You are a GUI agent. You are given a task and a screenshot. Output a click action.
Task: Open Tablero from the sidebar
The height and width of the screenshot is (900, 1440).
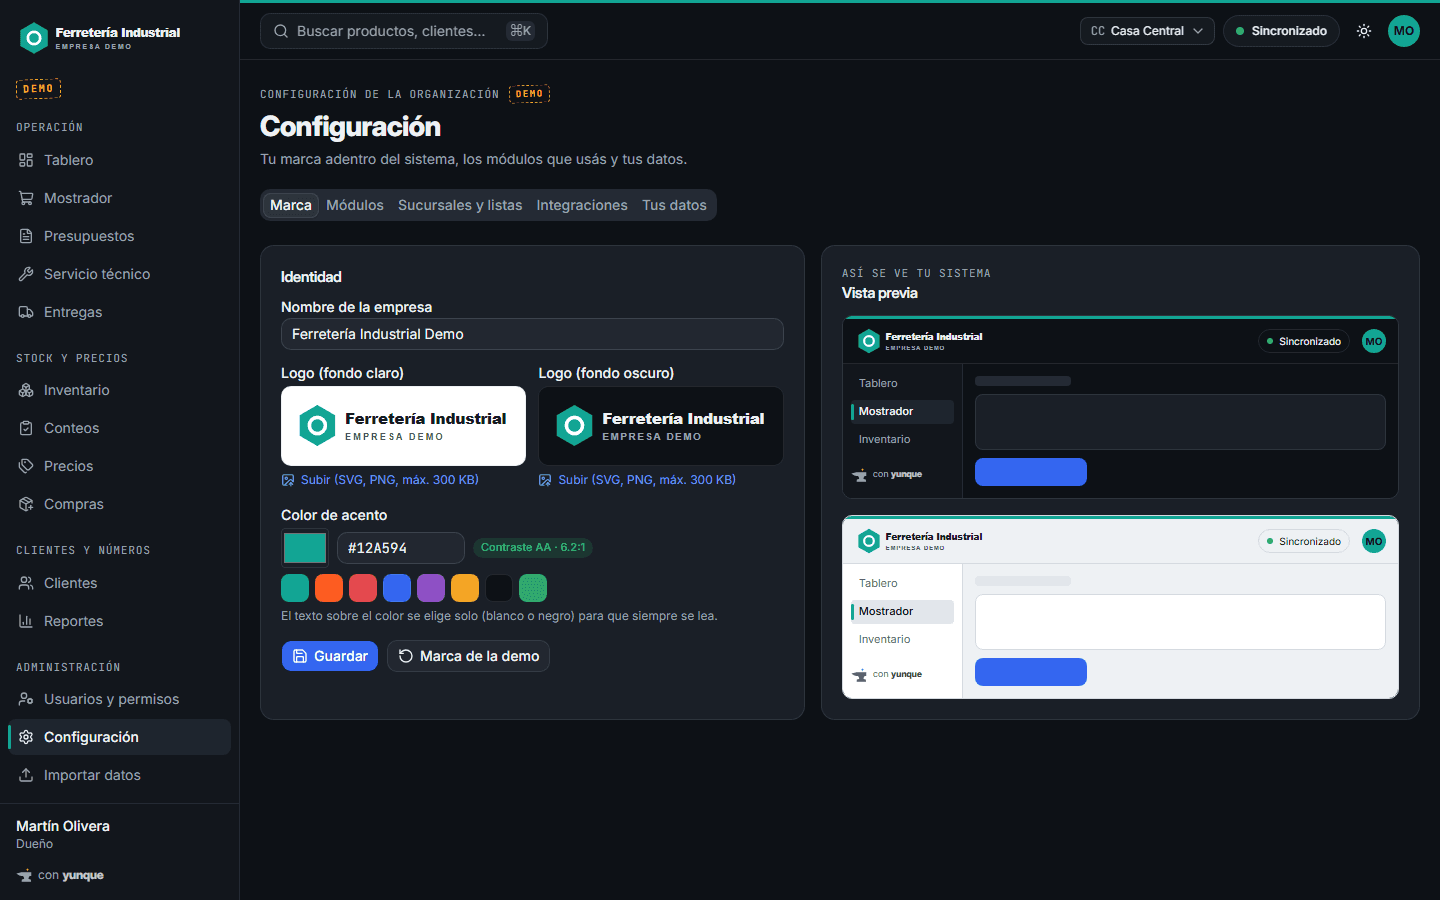point(119,160)
